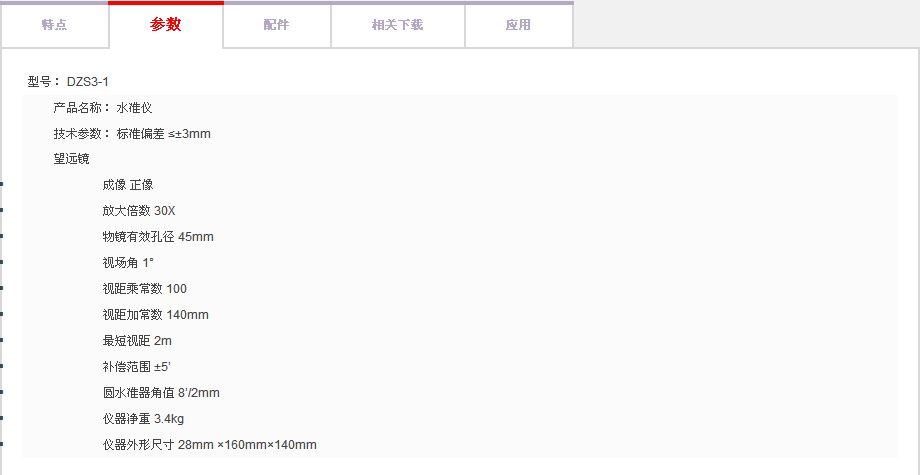
Task: Show the 应用 tab
Action: point(518,25)
